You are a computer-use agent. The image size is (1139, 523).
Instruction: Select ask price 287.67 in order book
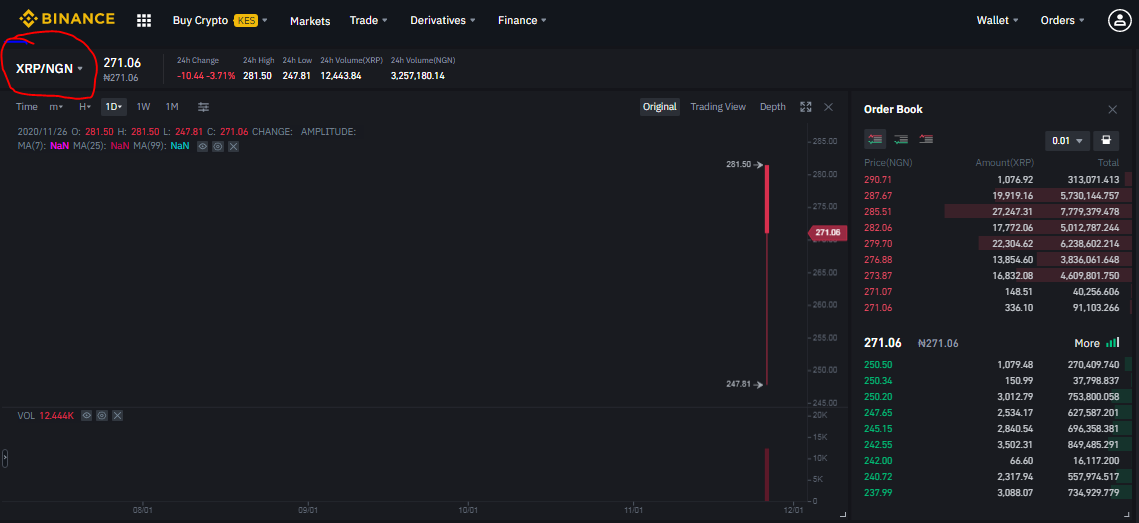[x=878, y=195]
